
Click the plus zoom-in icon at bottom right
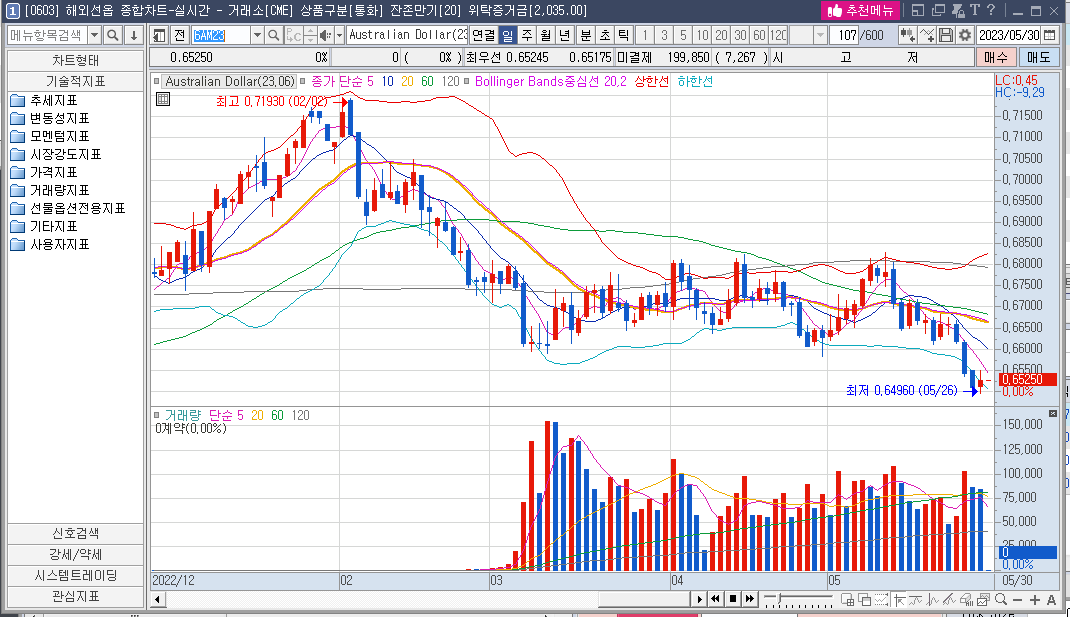(x=1034, y=599)
